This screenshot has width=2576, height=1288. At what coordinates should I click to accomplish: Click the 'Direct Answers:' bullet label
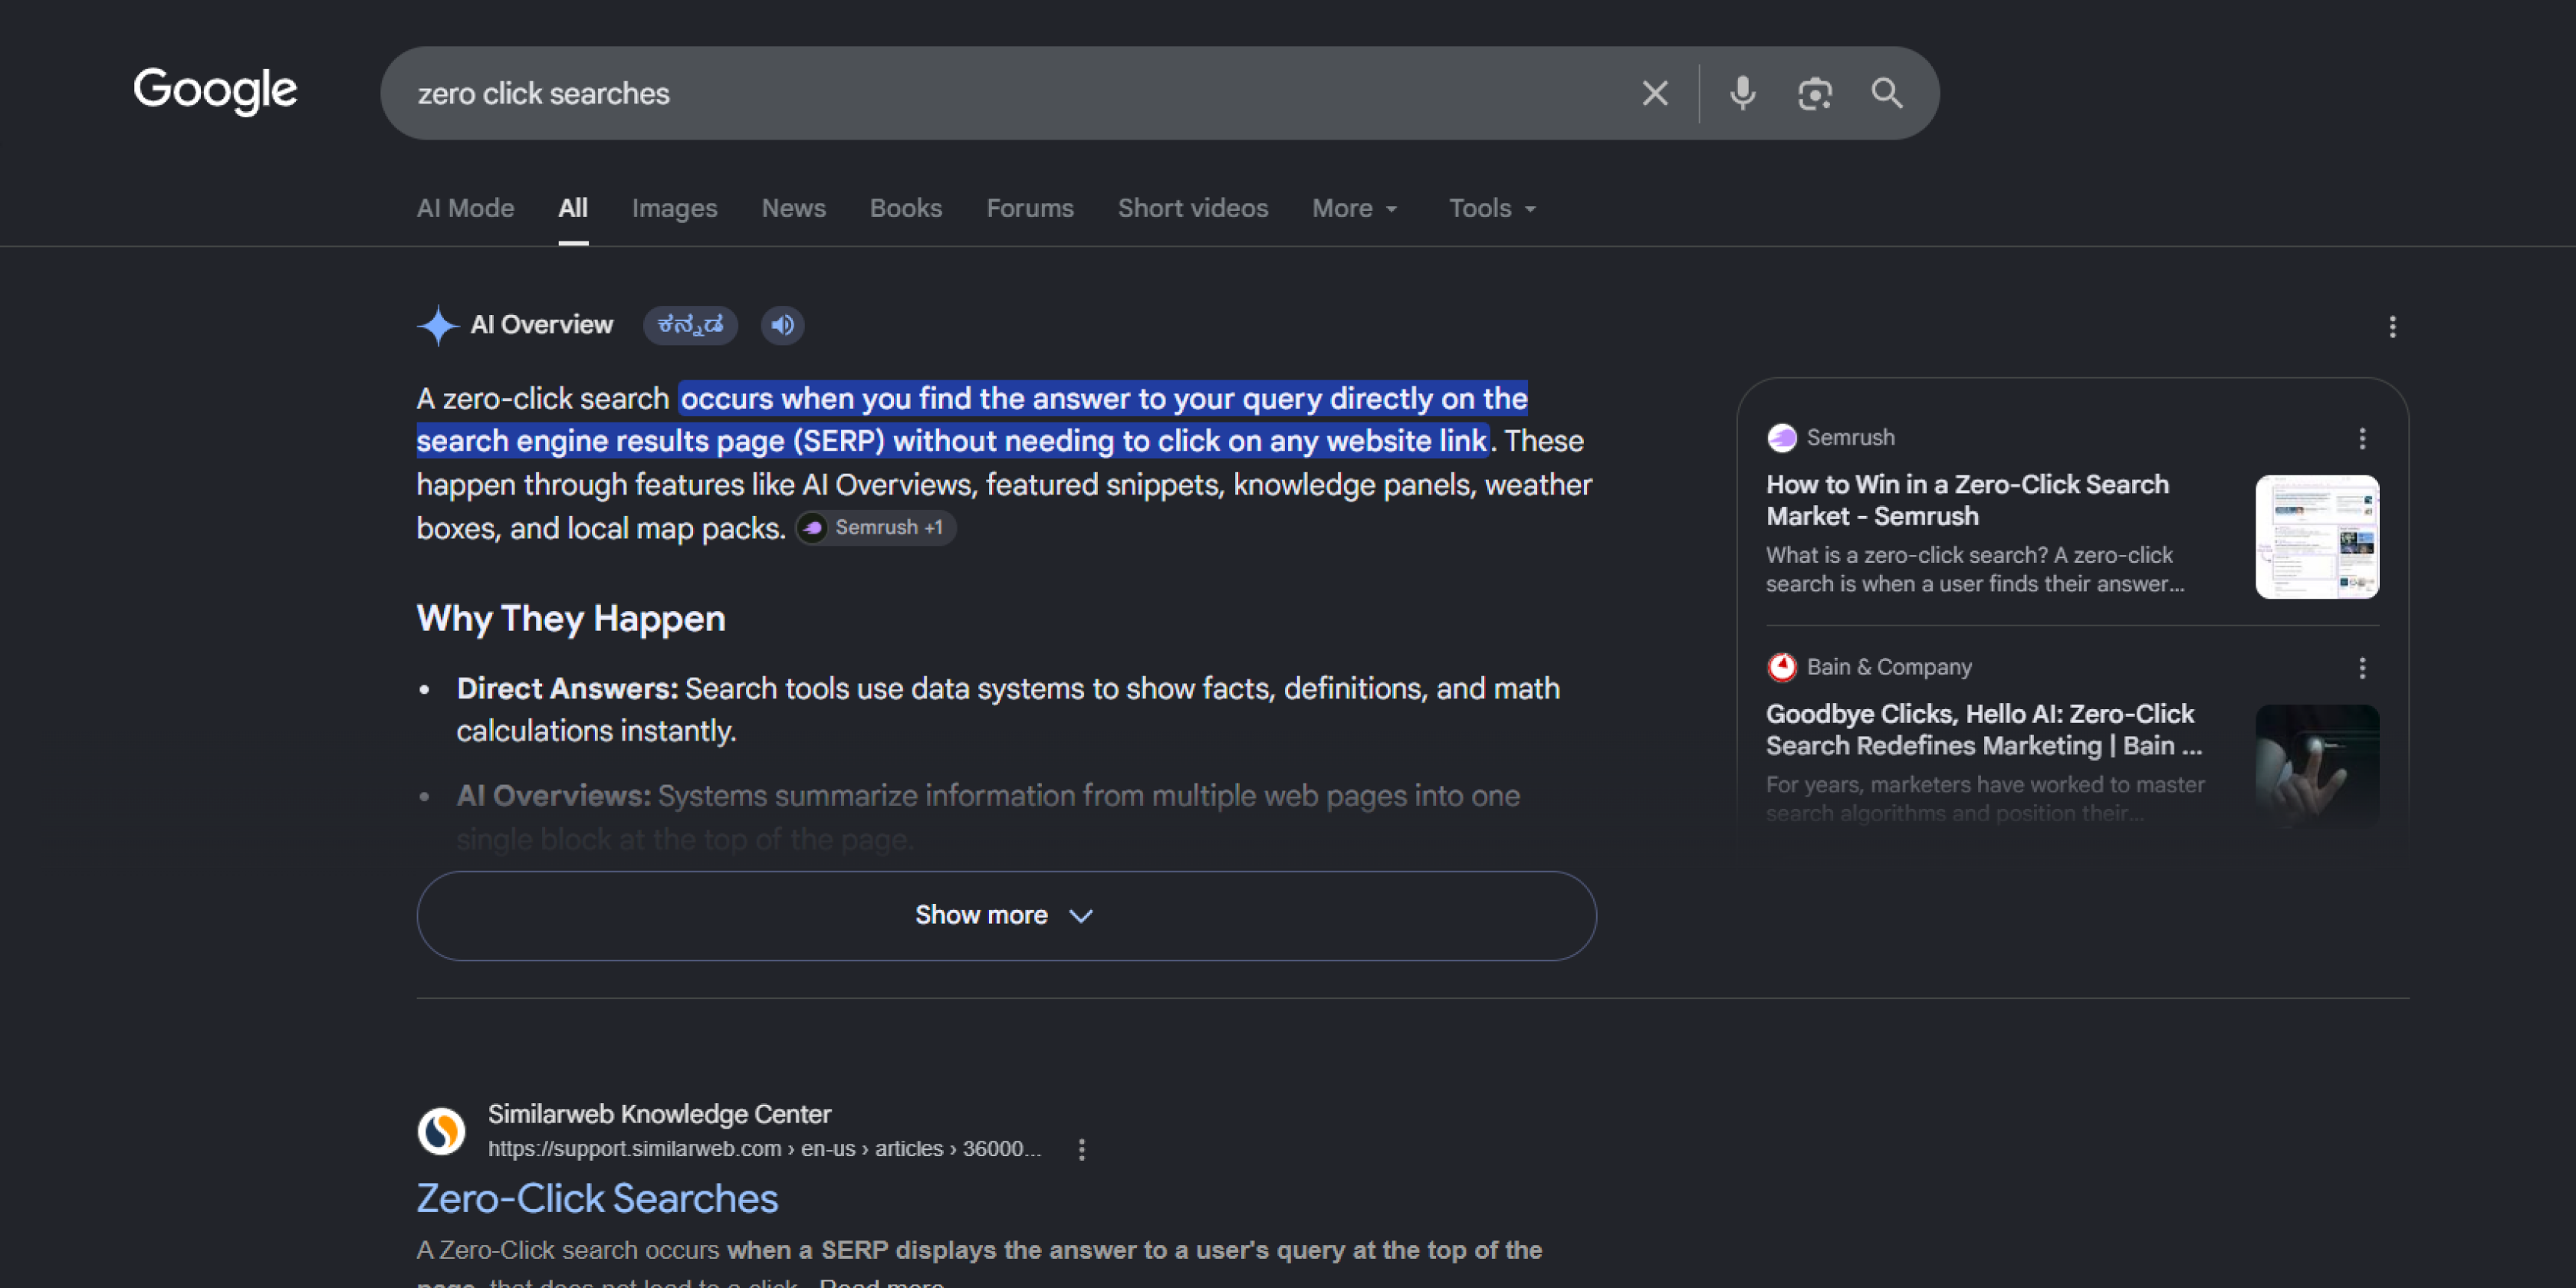567,689
